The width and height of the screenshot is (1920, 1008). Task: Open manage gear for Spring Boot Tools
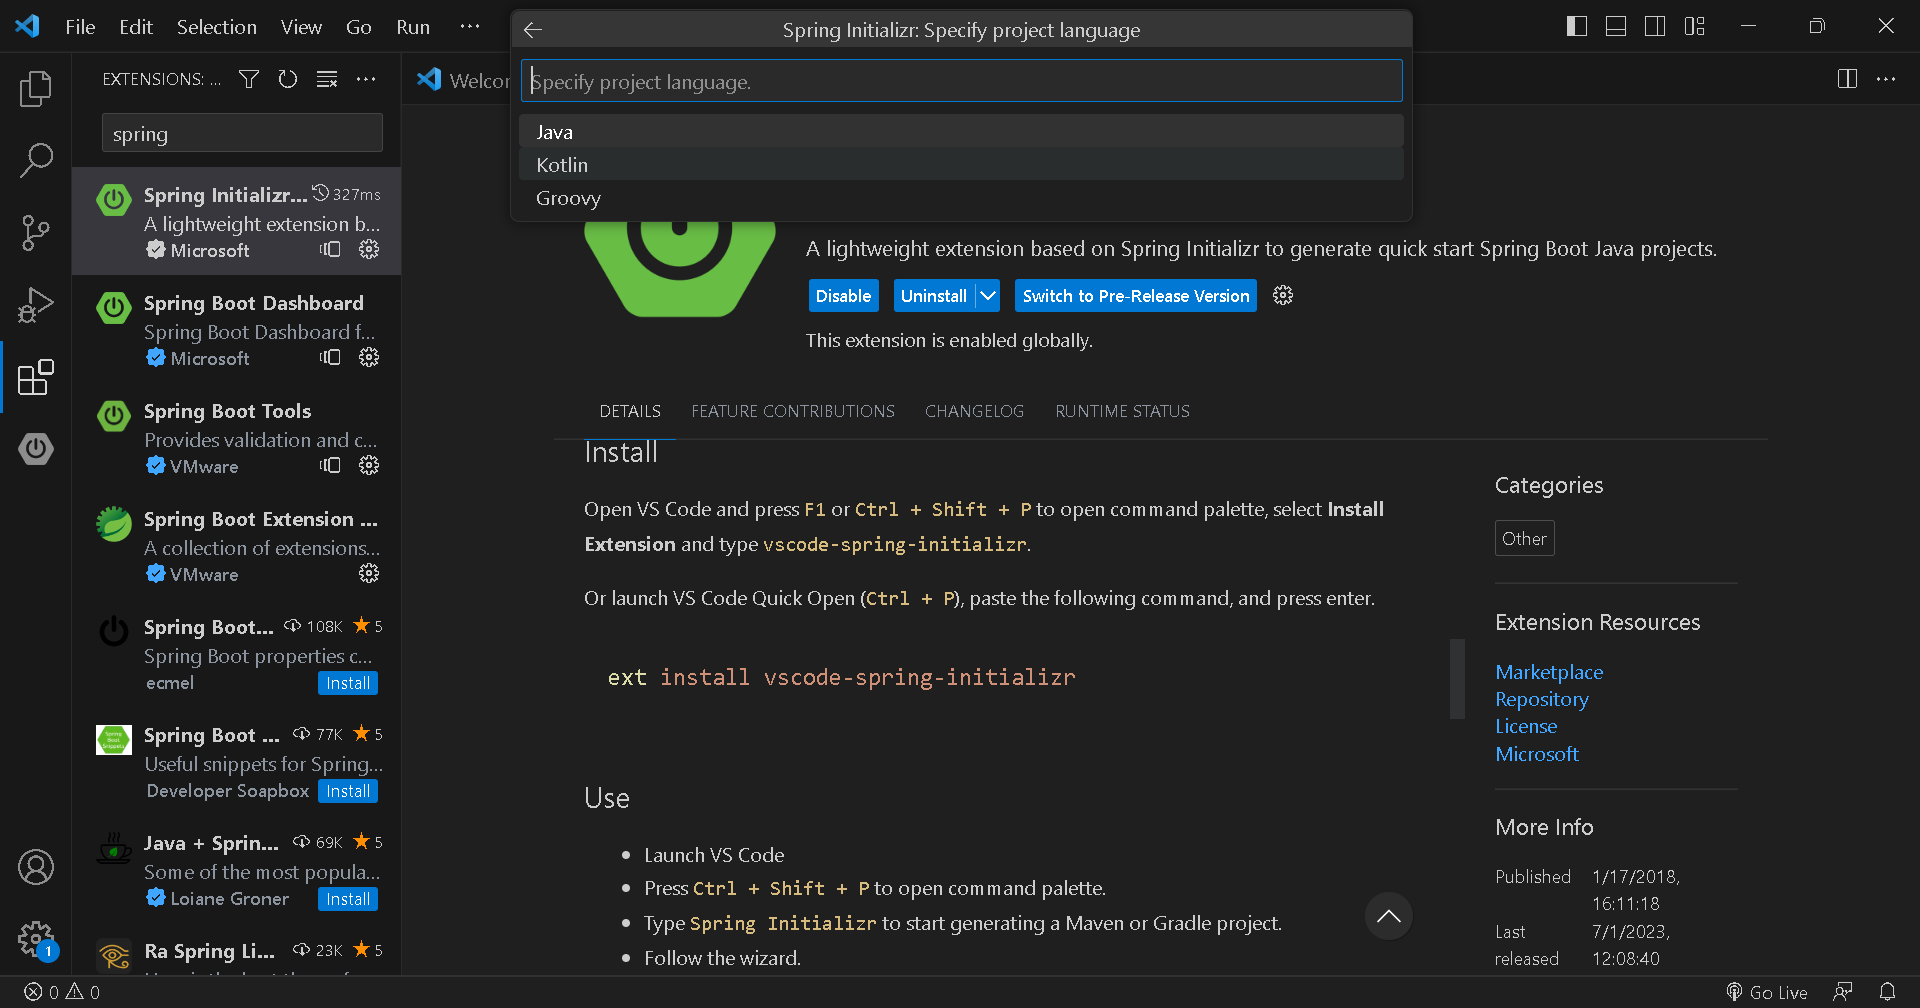369,465
